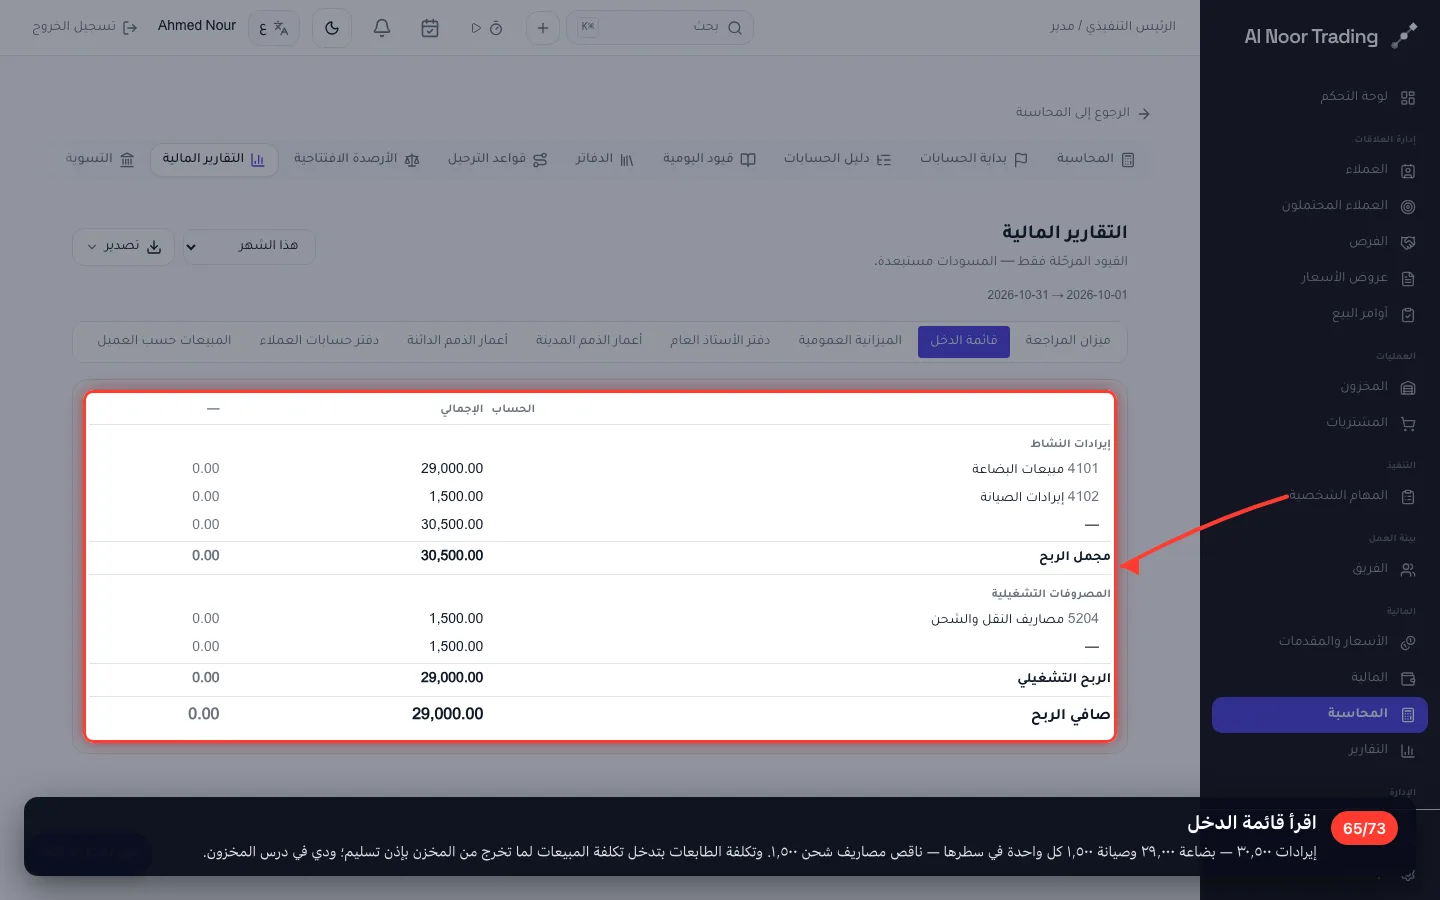Select الميزانية العمومية report tab

[x=850, y=341]
